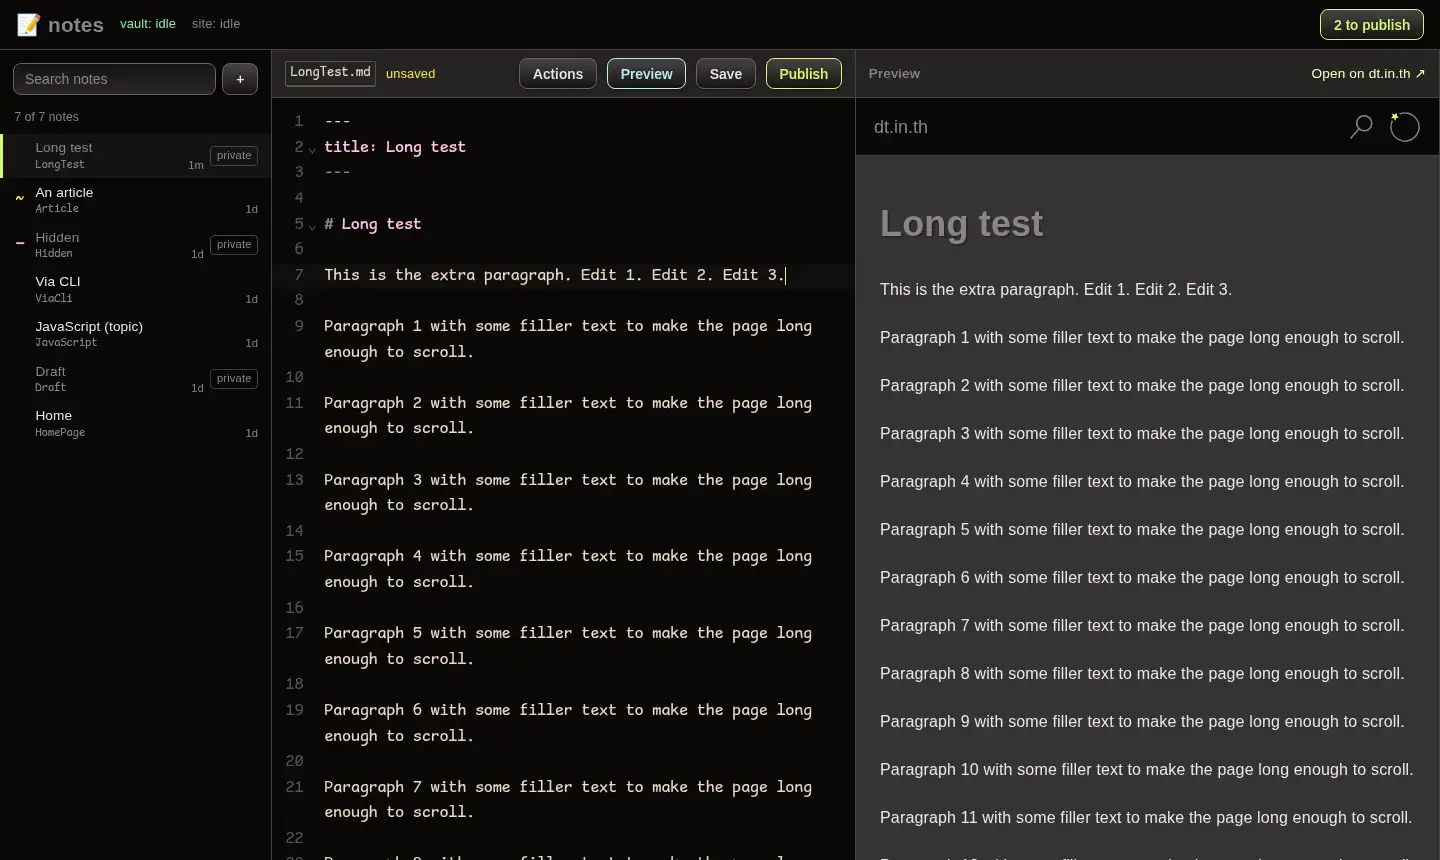Click the yellow modified marker on An article
Viewport: 1440px width, 860px height.
[19, 198]
